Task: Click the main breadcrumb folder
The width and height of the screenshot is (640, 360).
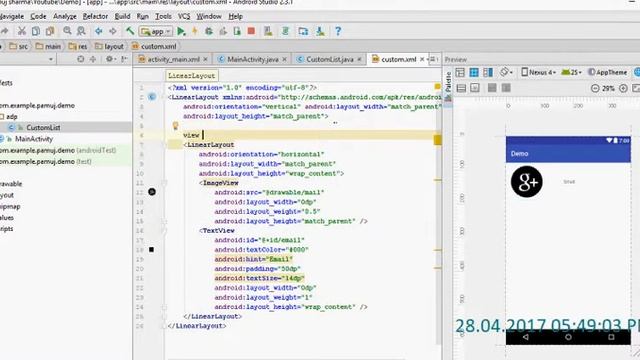Action: coord(48,46)
